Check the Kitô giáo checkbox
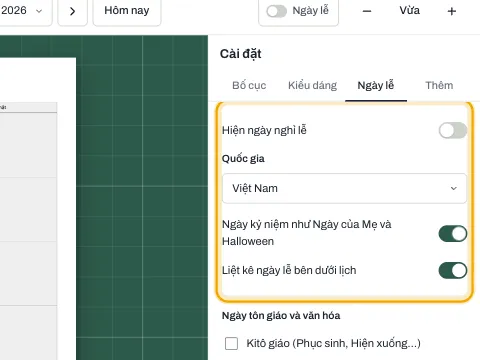This screenshot has height=360, width=480. tap(231, 343)
